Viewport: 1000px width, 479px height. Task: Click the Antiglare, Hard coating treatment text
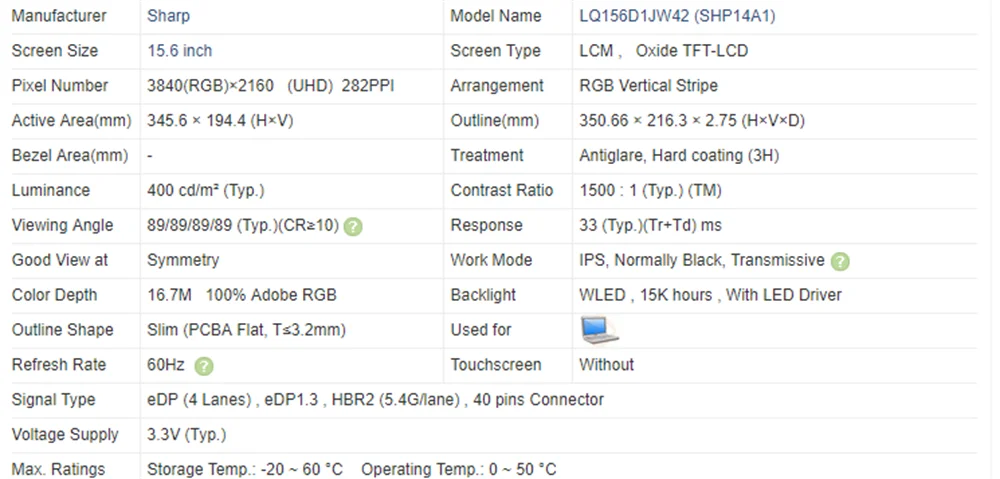point(679,155)
